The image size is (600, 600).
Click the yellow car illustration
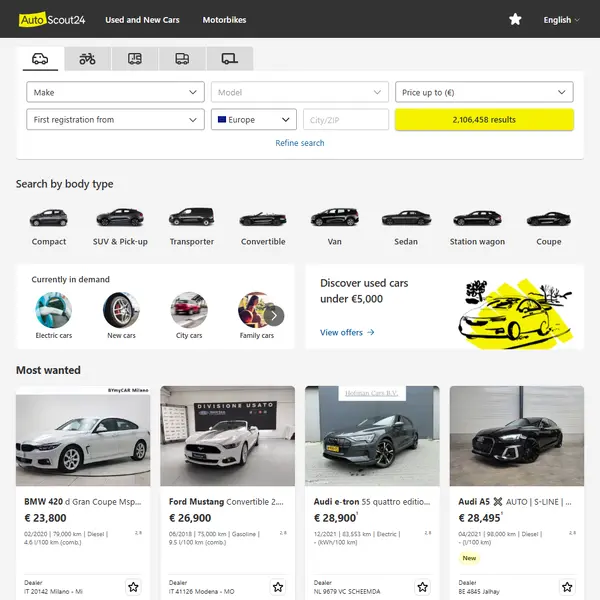pos(515,313)
